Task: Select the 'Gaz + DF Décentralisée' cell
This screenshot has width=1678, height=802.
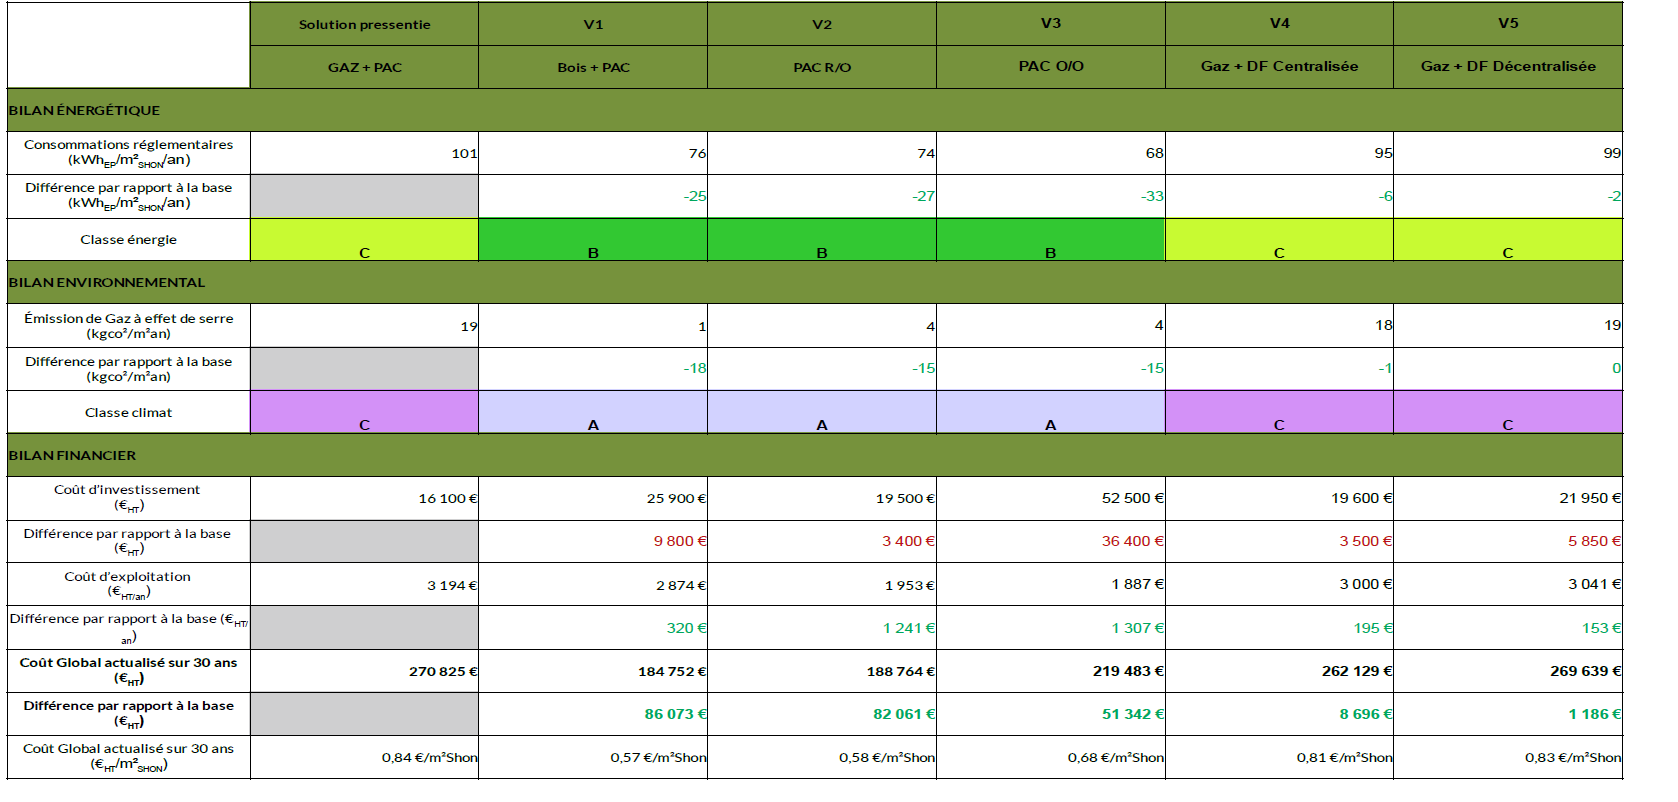Action: [x=1508, y=67]
